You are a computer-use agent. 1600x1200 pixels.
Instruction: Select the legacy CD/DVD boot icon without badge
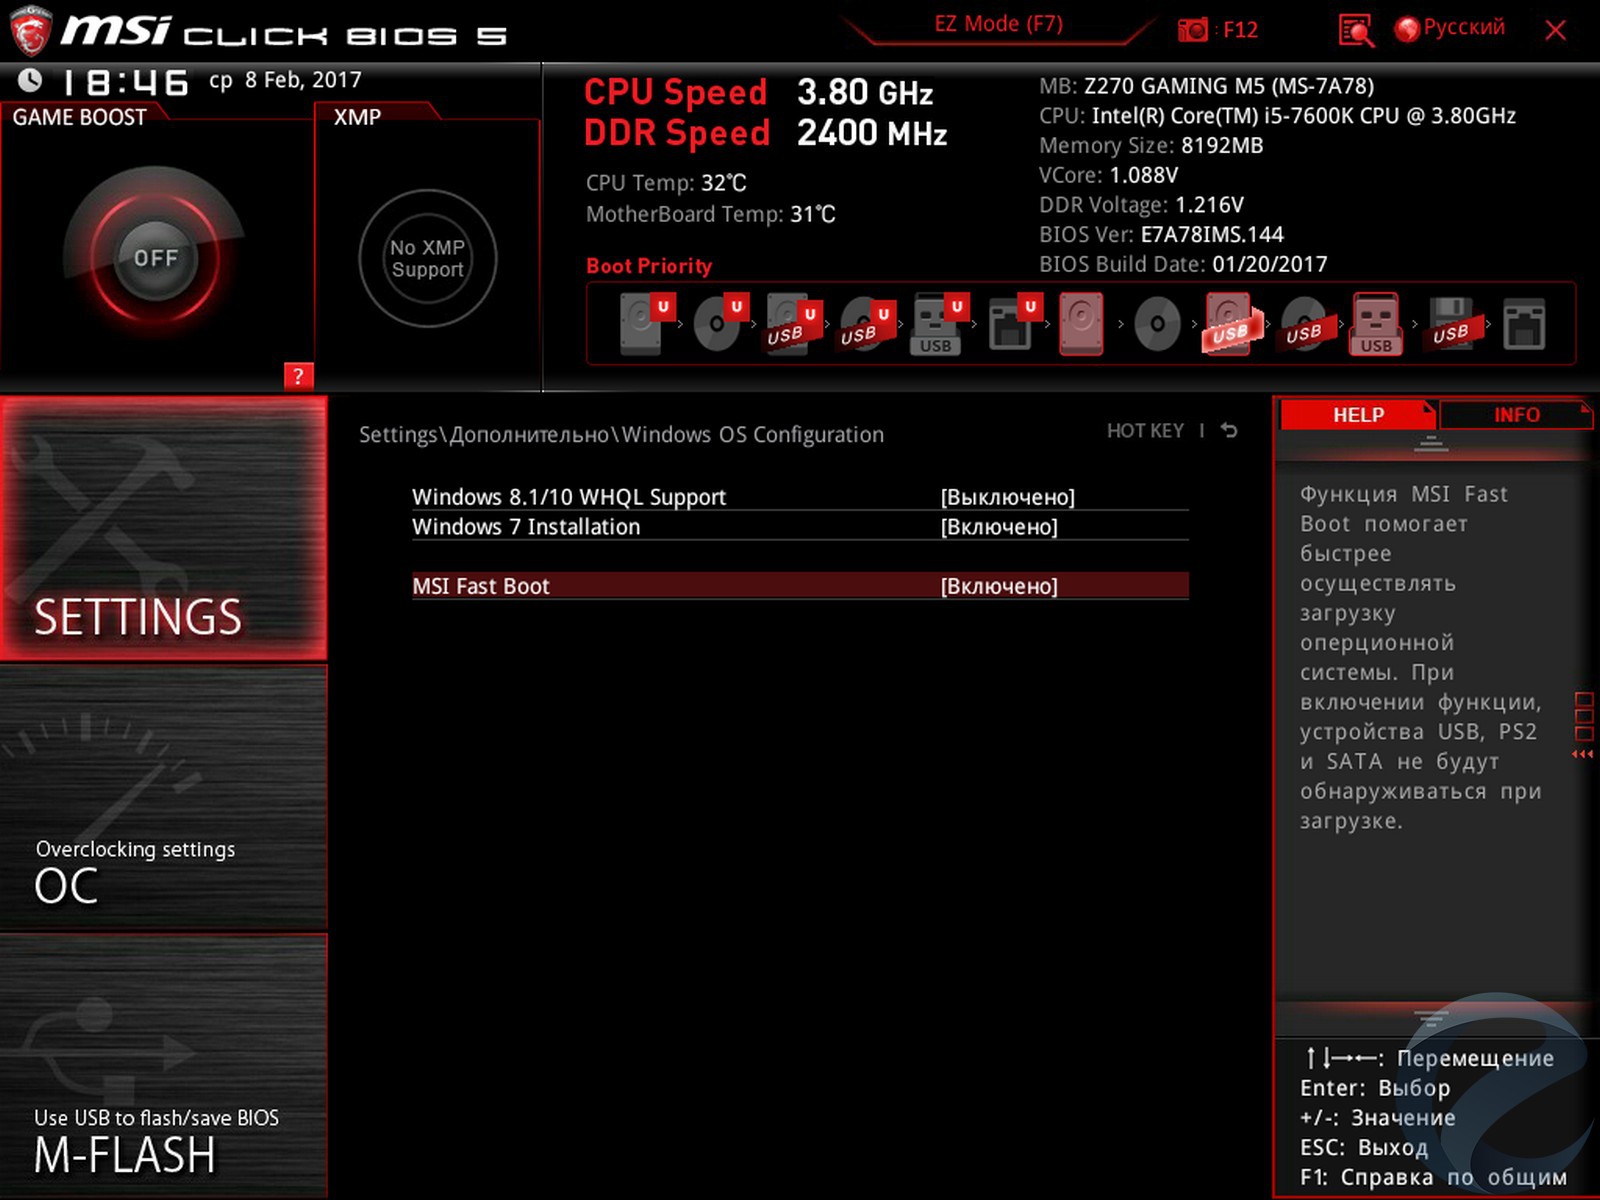click(x=1157, y=323)
